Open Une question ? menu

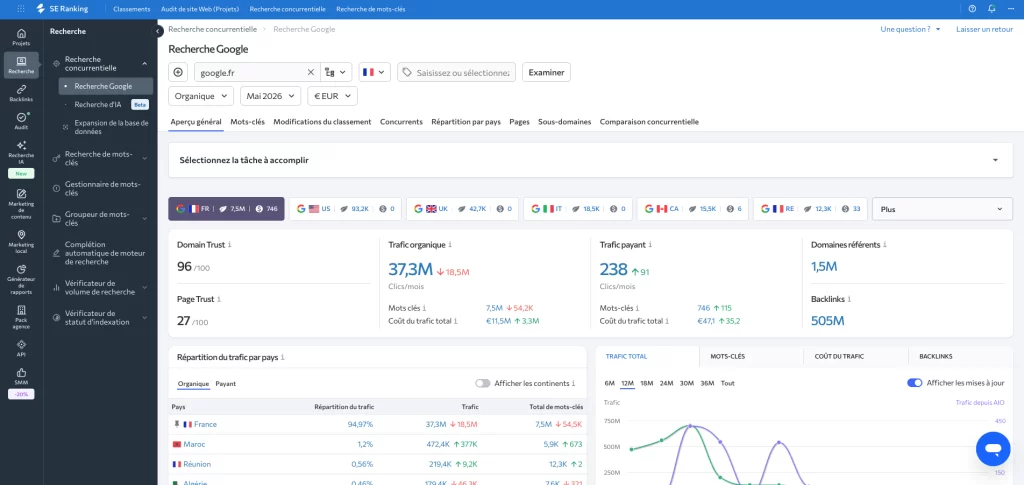(x=910, y=29)
